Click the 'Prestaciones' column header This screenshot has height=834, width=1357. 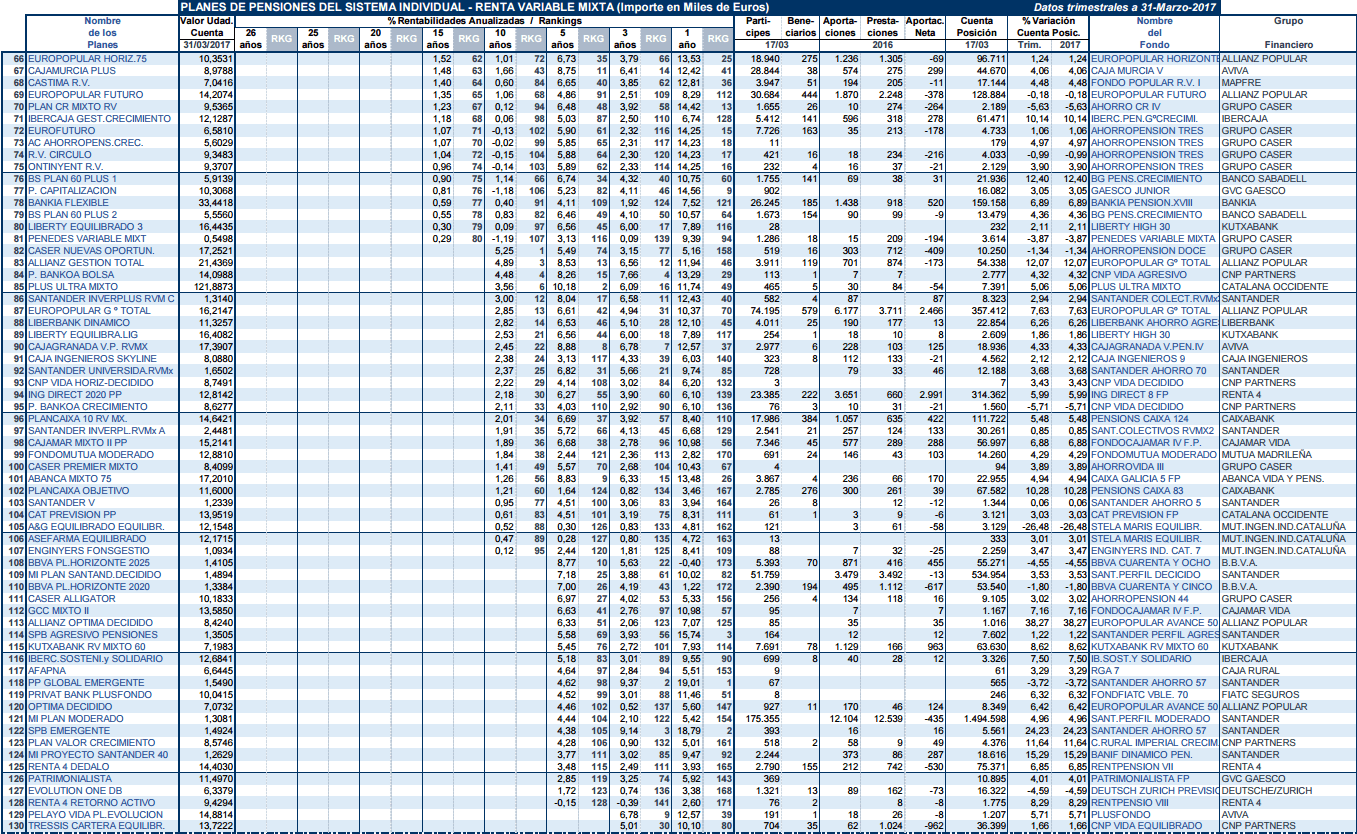tap(882, 27)
